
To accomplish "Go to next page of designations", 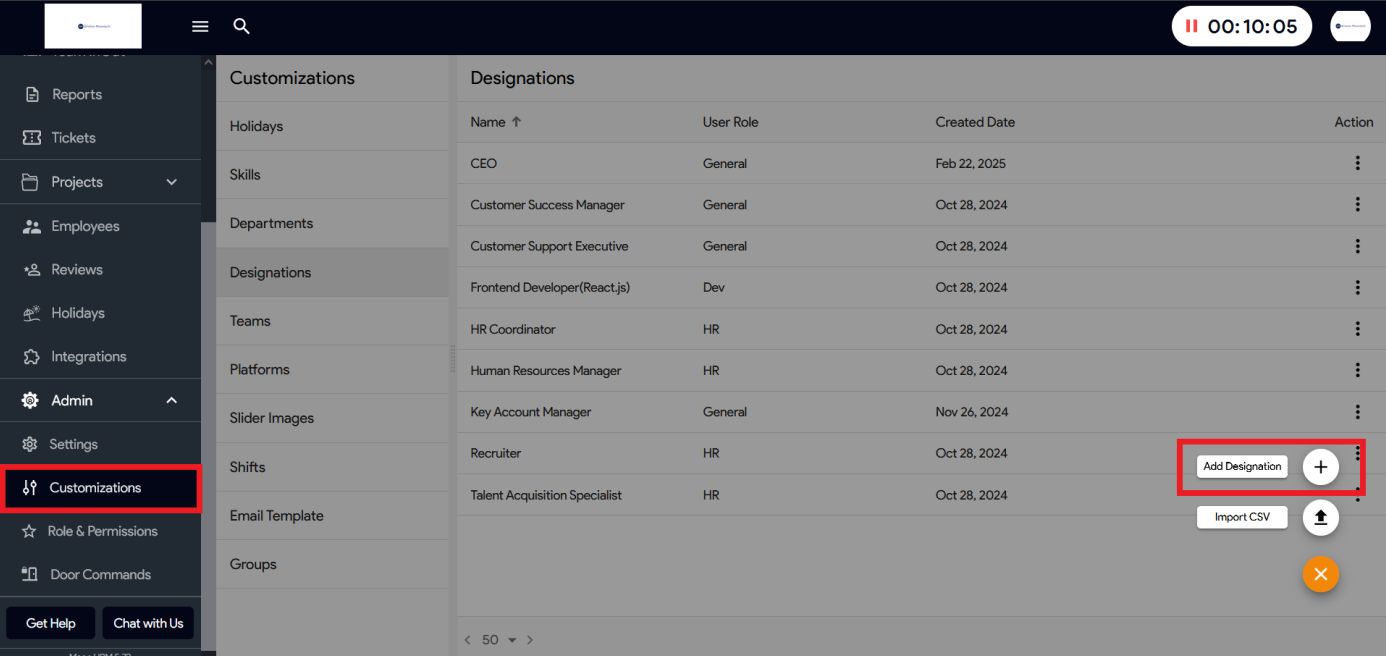I will point(530,640).
